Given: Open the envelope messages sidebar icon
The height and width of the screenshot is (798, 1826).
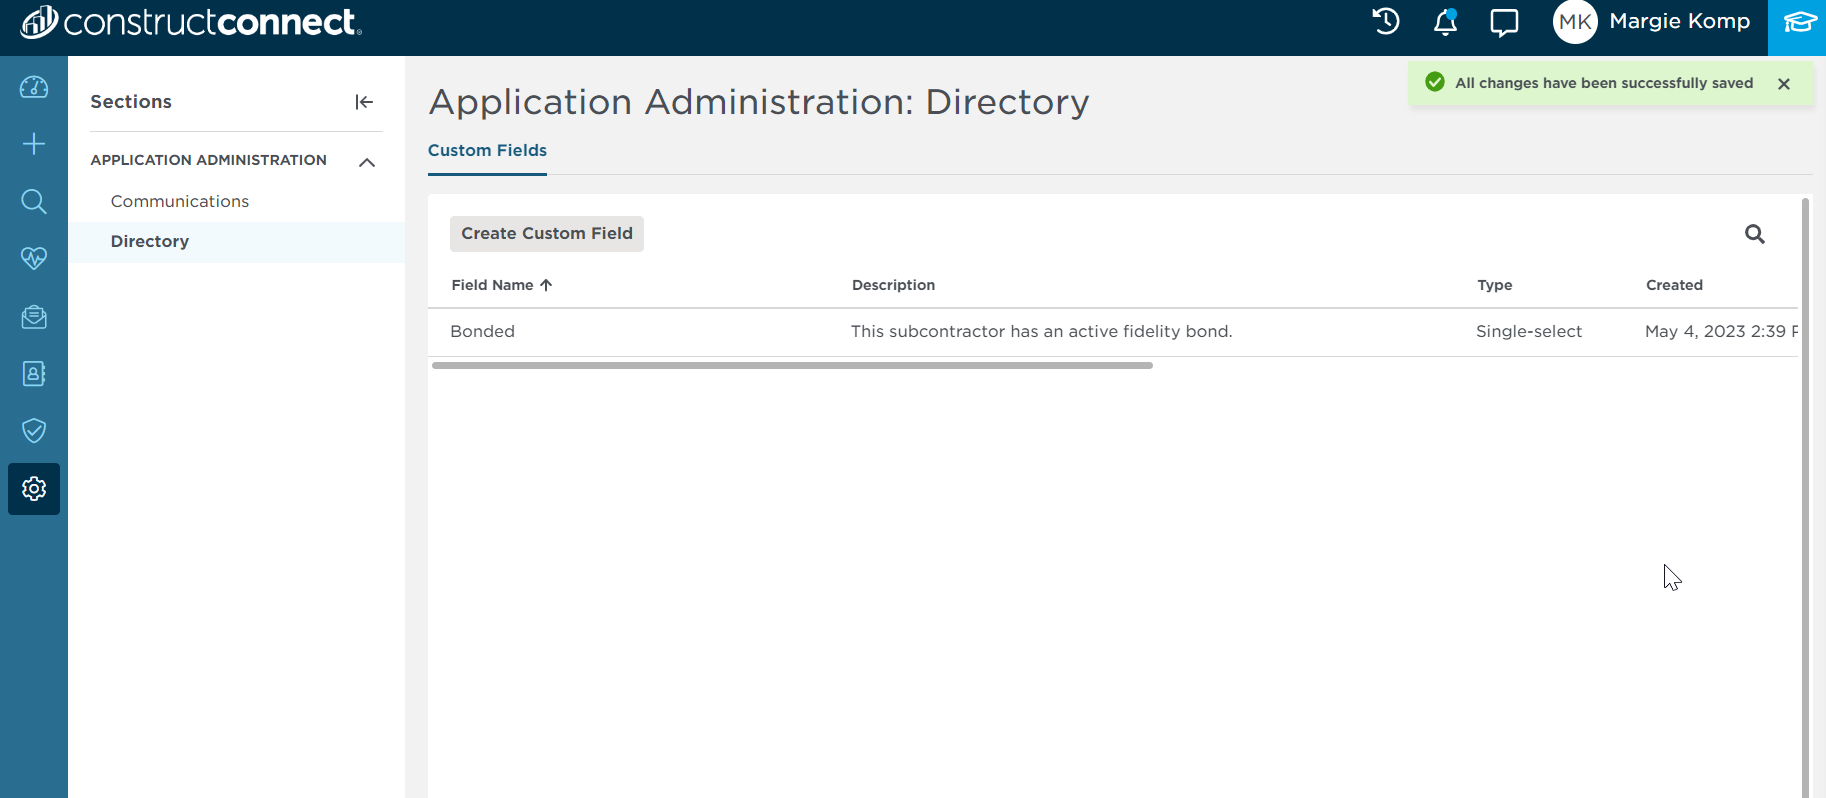Looking at the screenshot, I should pos(34,317).
